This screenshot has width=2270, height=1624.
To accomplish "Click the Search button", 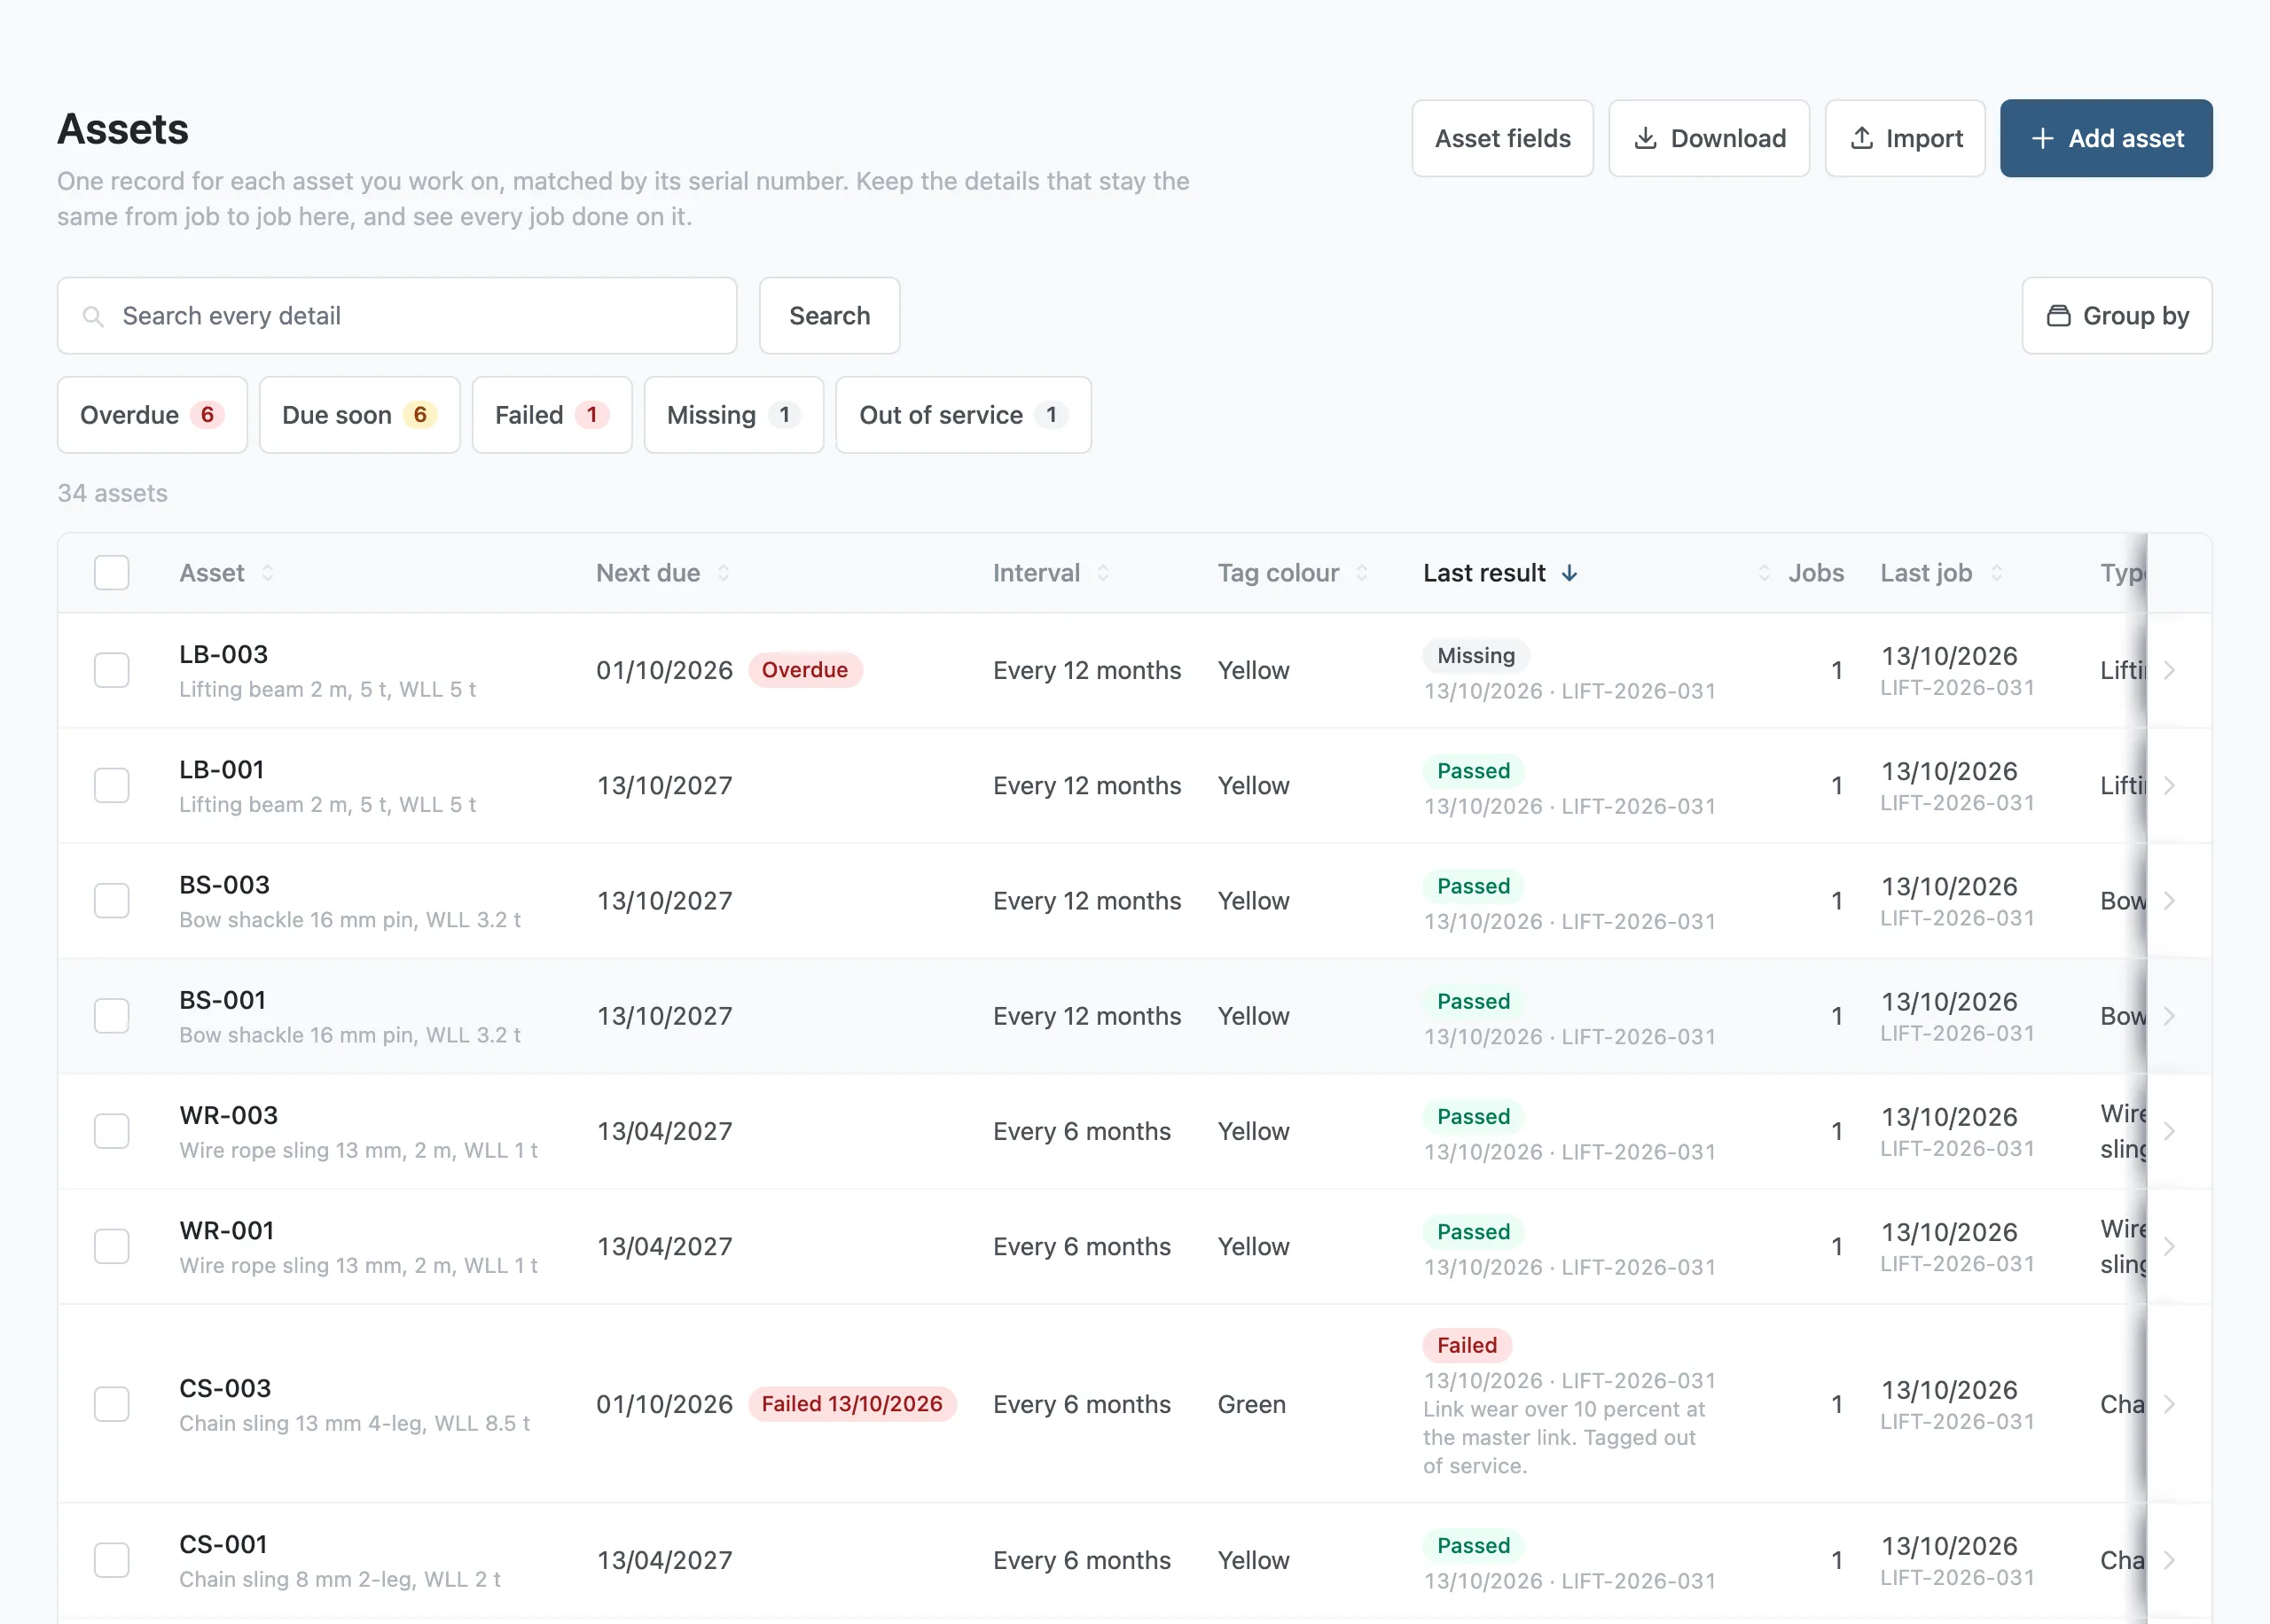I will (830, 316).
